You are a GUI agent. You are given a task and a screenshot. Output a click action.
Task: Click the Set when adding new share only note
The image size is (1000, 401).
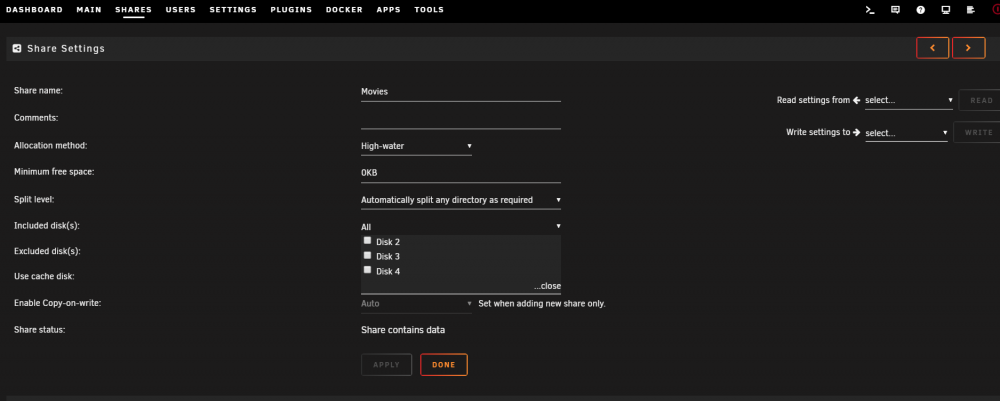click(541, 304)
